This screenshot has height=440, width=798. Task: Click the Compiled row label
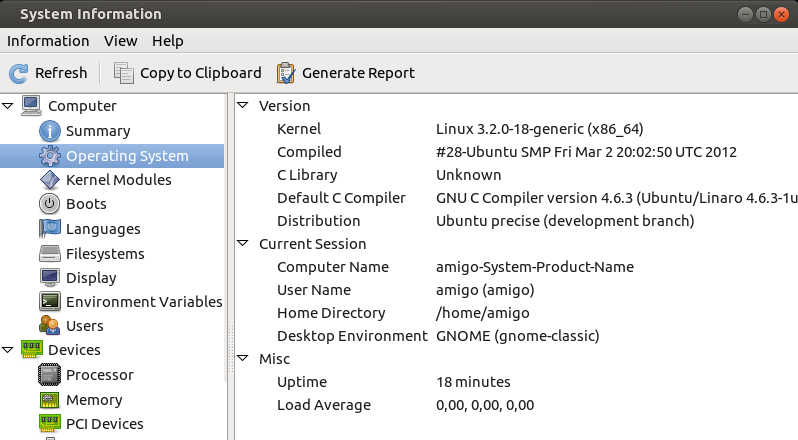[x=309, y=152]
